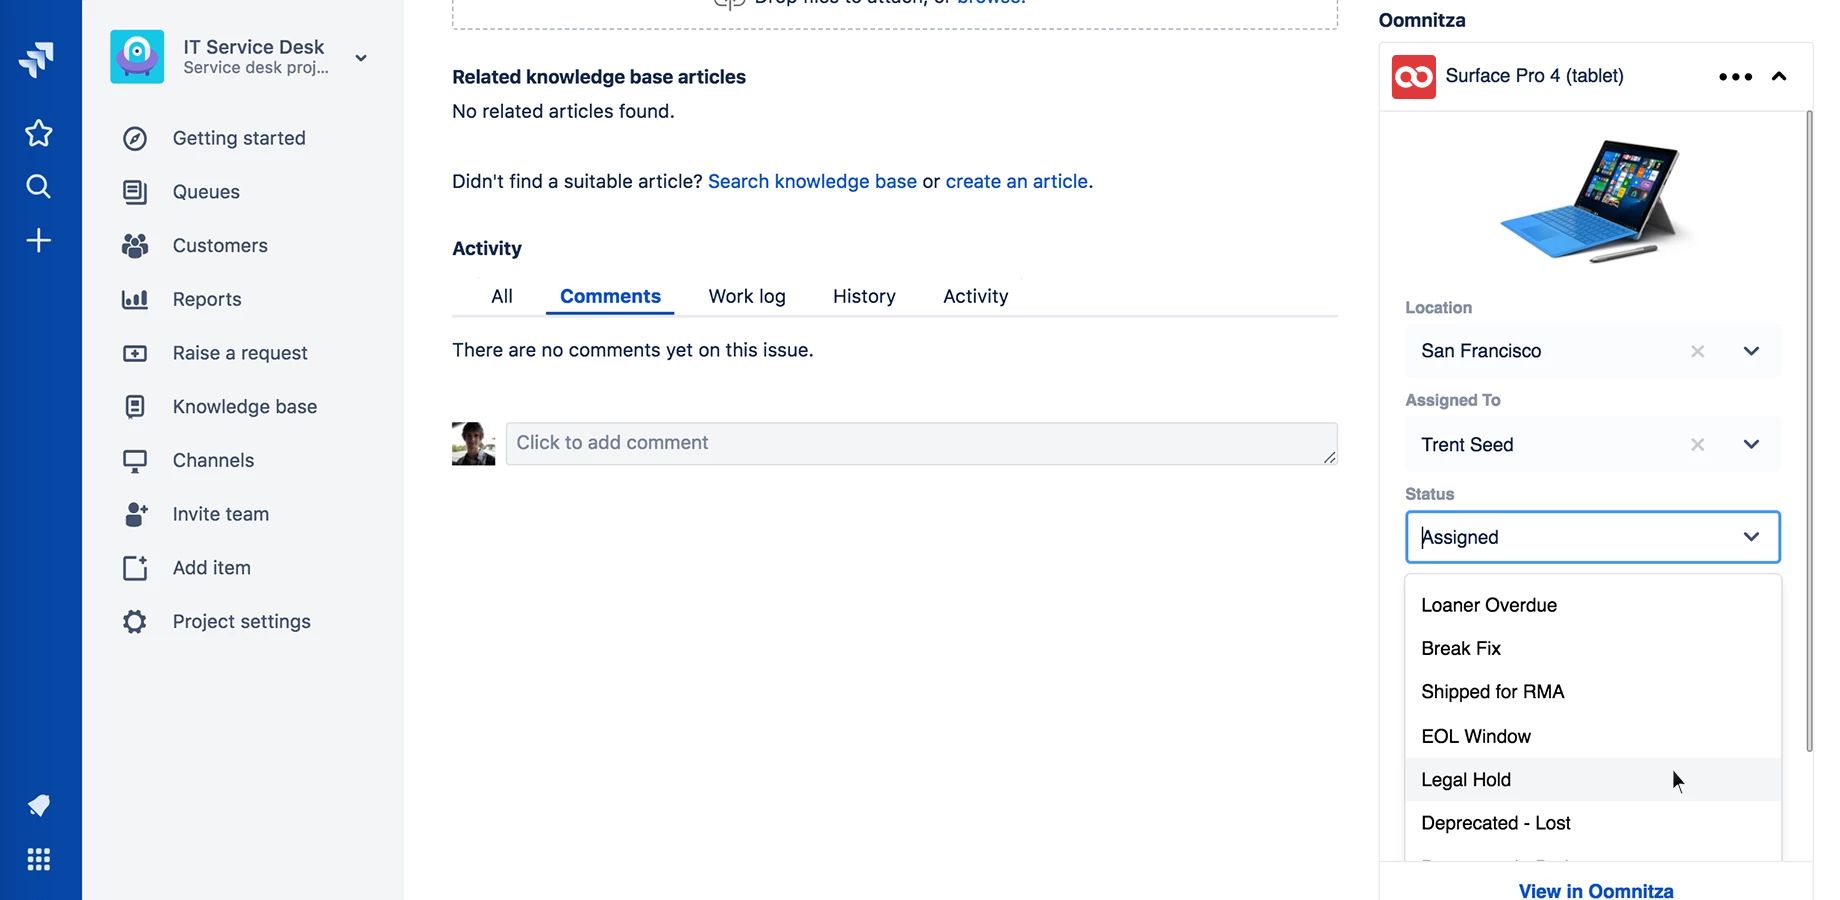Click Reports bar chart icon
This screenshot has width=1840, height=900.
point(135,299)
